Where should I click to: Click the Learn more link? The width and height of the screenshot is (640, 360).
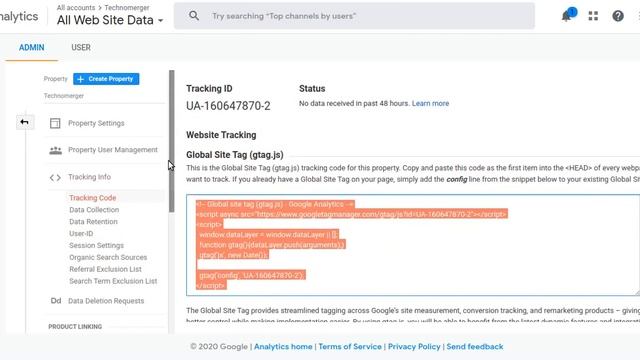[430, 103]
